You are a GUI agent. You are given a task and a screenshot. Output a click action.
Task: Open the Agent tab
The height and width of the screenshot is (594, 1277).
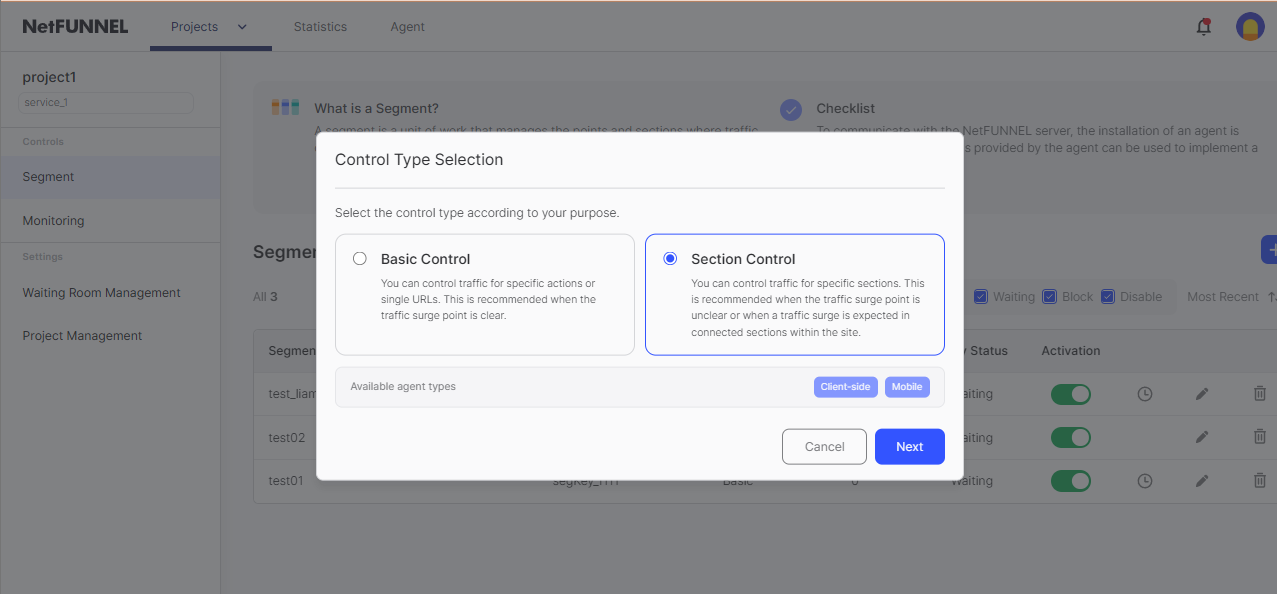tap(407, 27)
